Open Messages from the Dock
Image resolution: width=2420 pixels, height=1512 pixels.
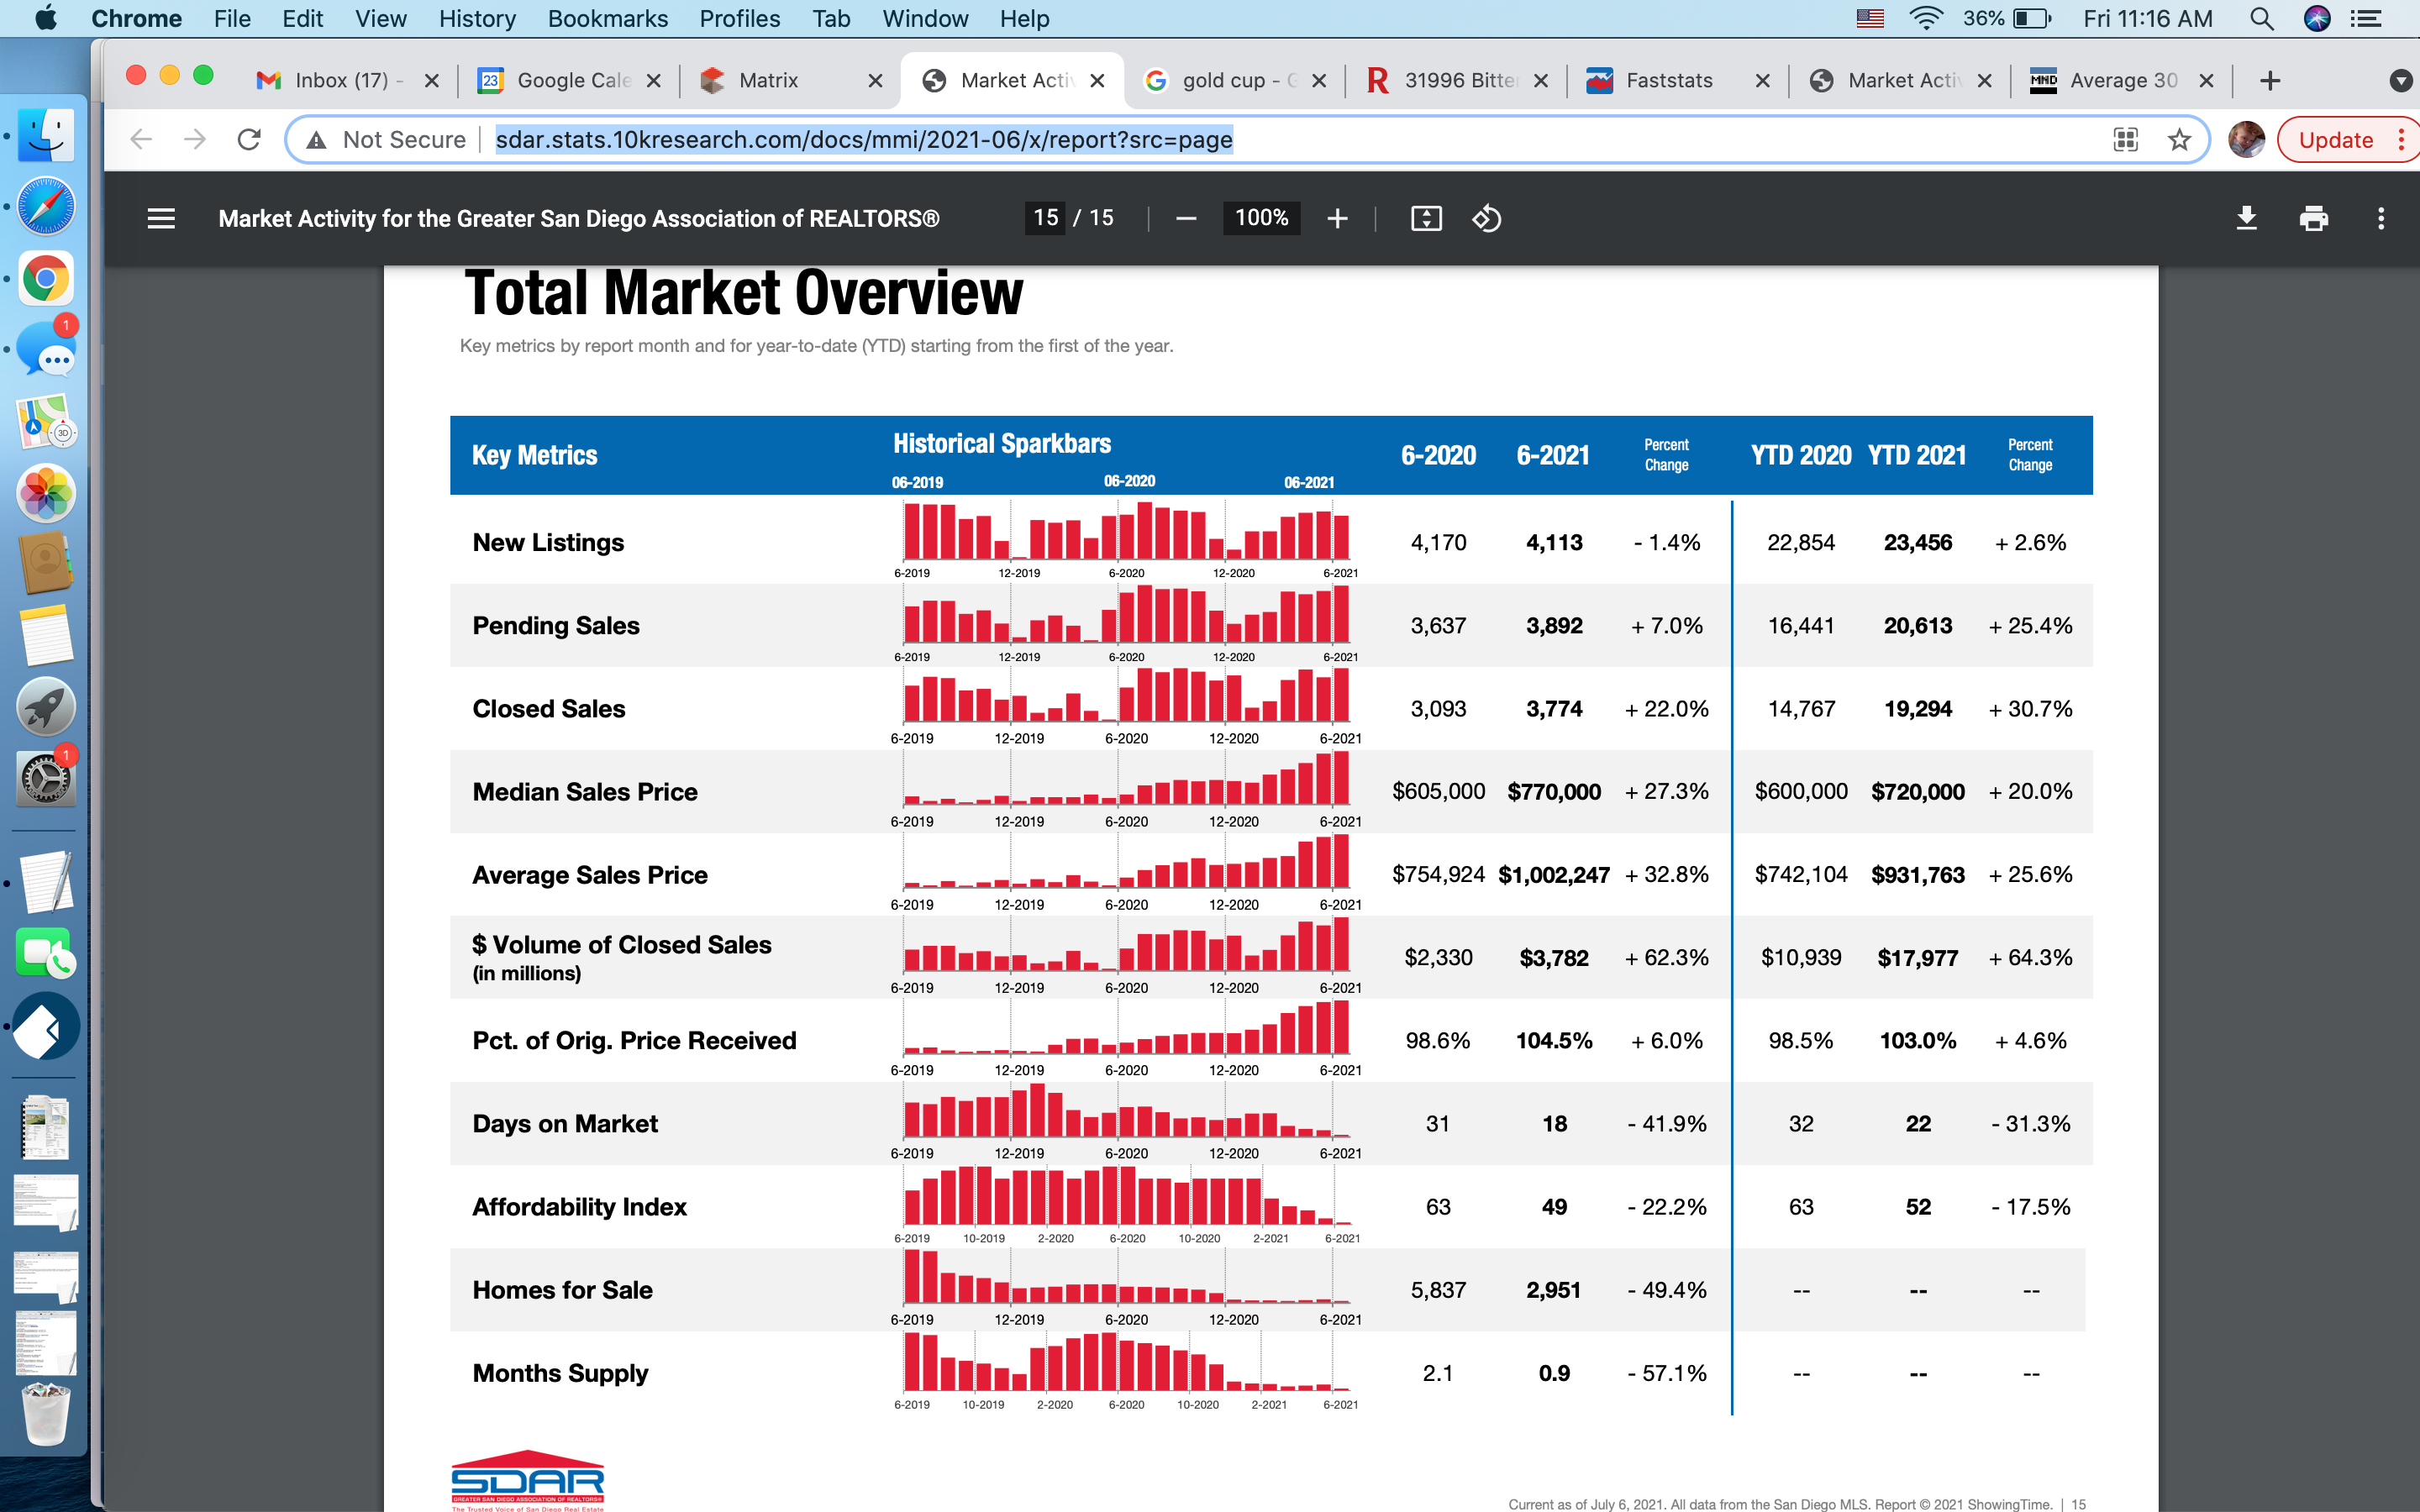point(46,349)
